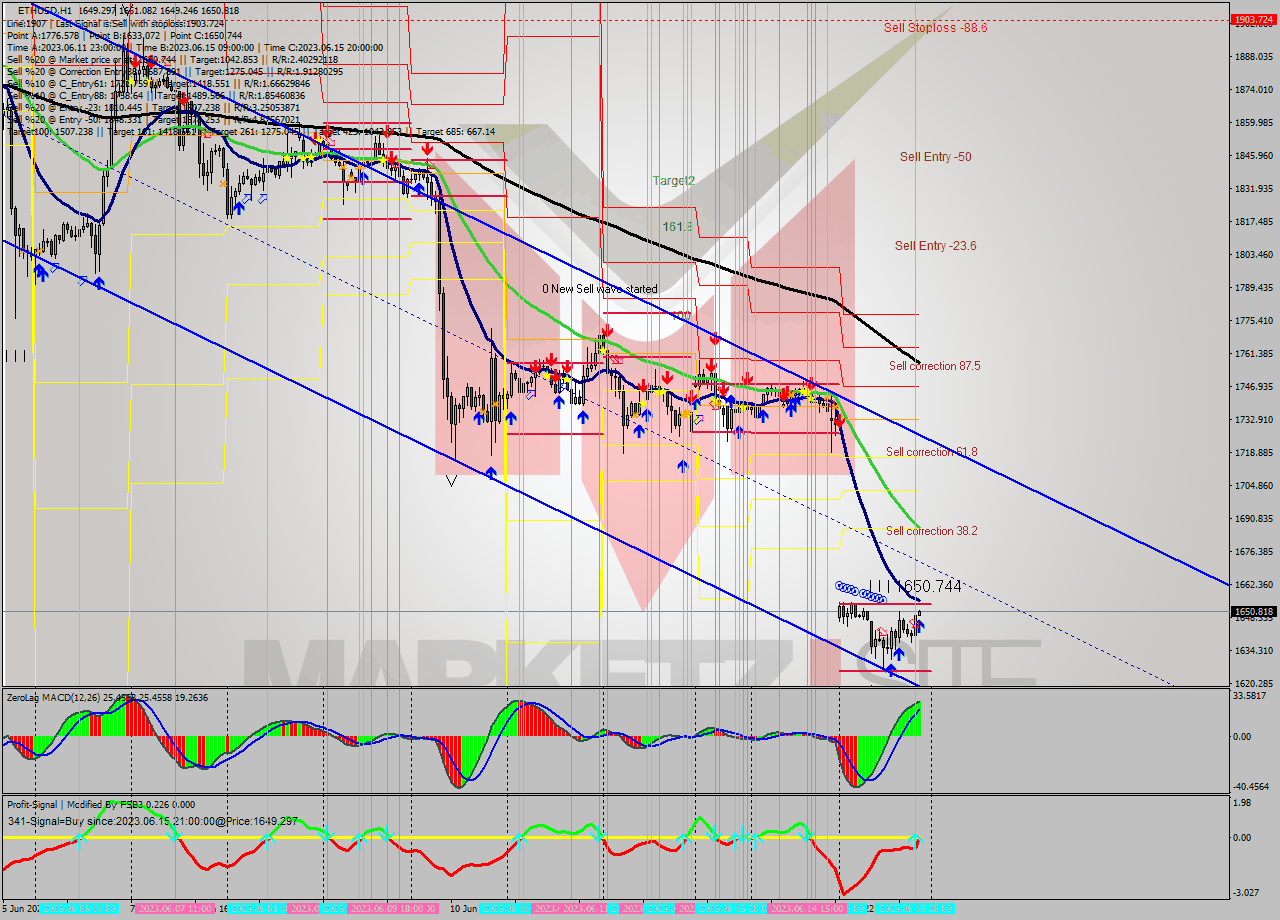Click the red 1903.724 stoploss price tag
Viewport: 1280px width, 920px height.
point(1253,19)
